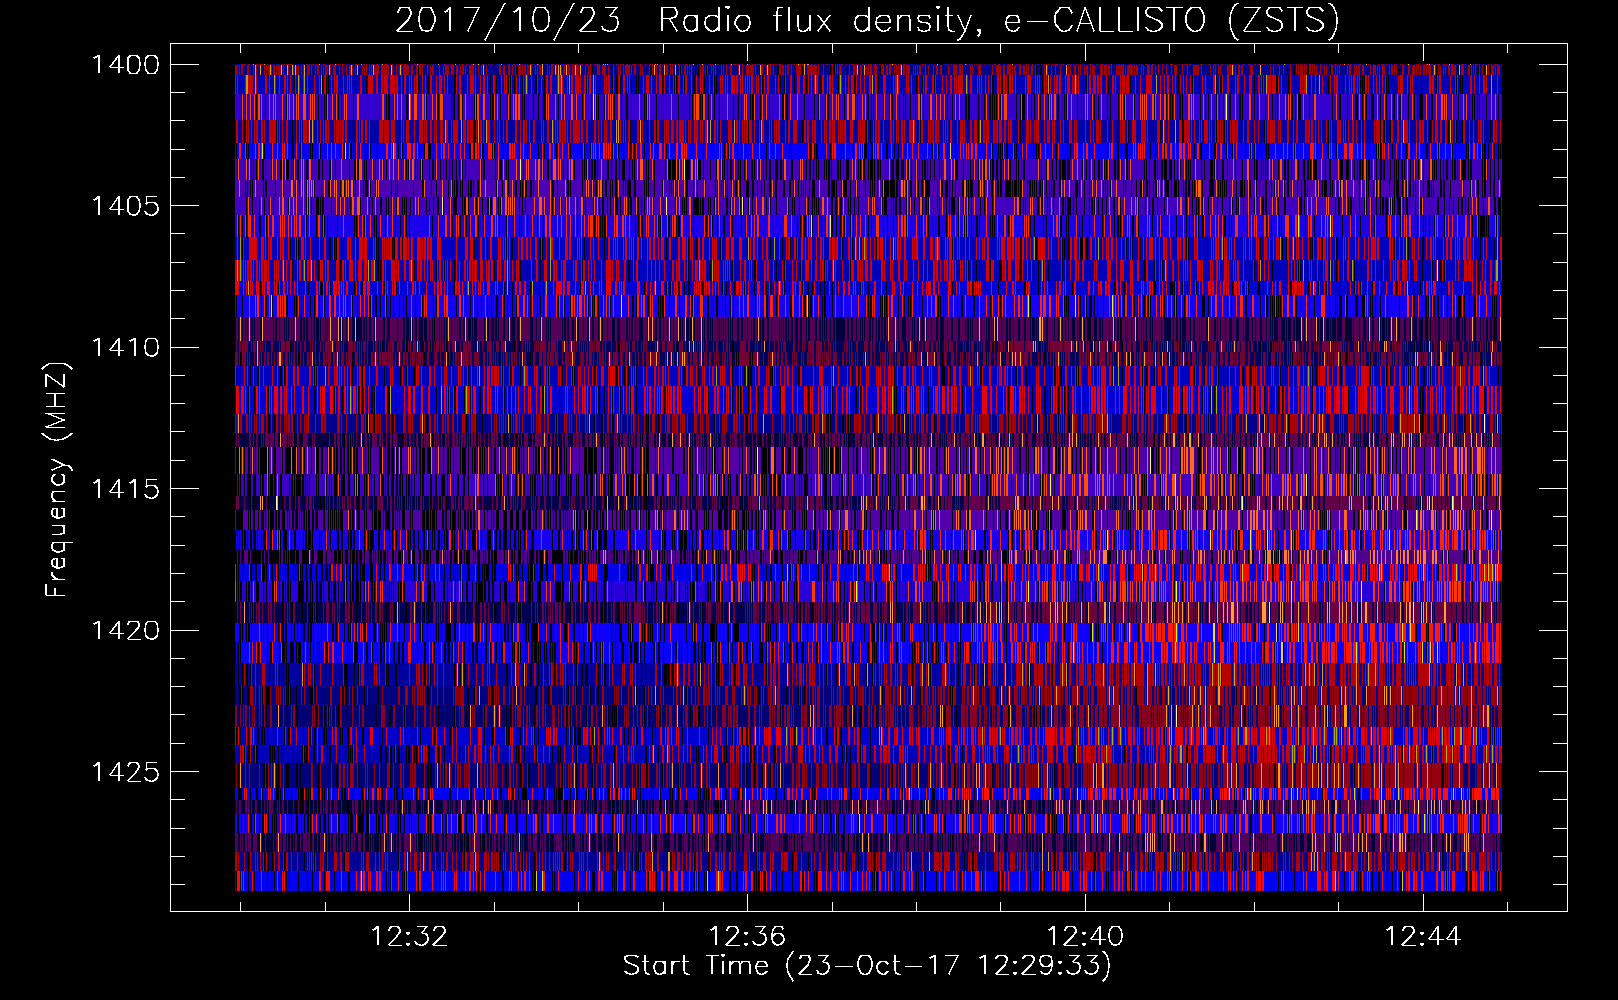
Task: Select the '1400' frequency axis label
Action: tap(125, 65)
